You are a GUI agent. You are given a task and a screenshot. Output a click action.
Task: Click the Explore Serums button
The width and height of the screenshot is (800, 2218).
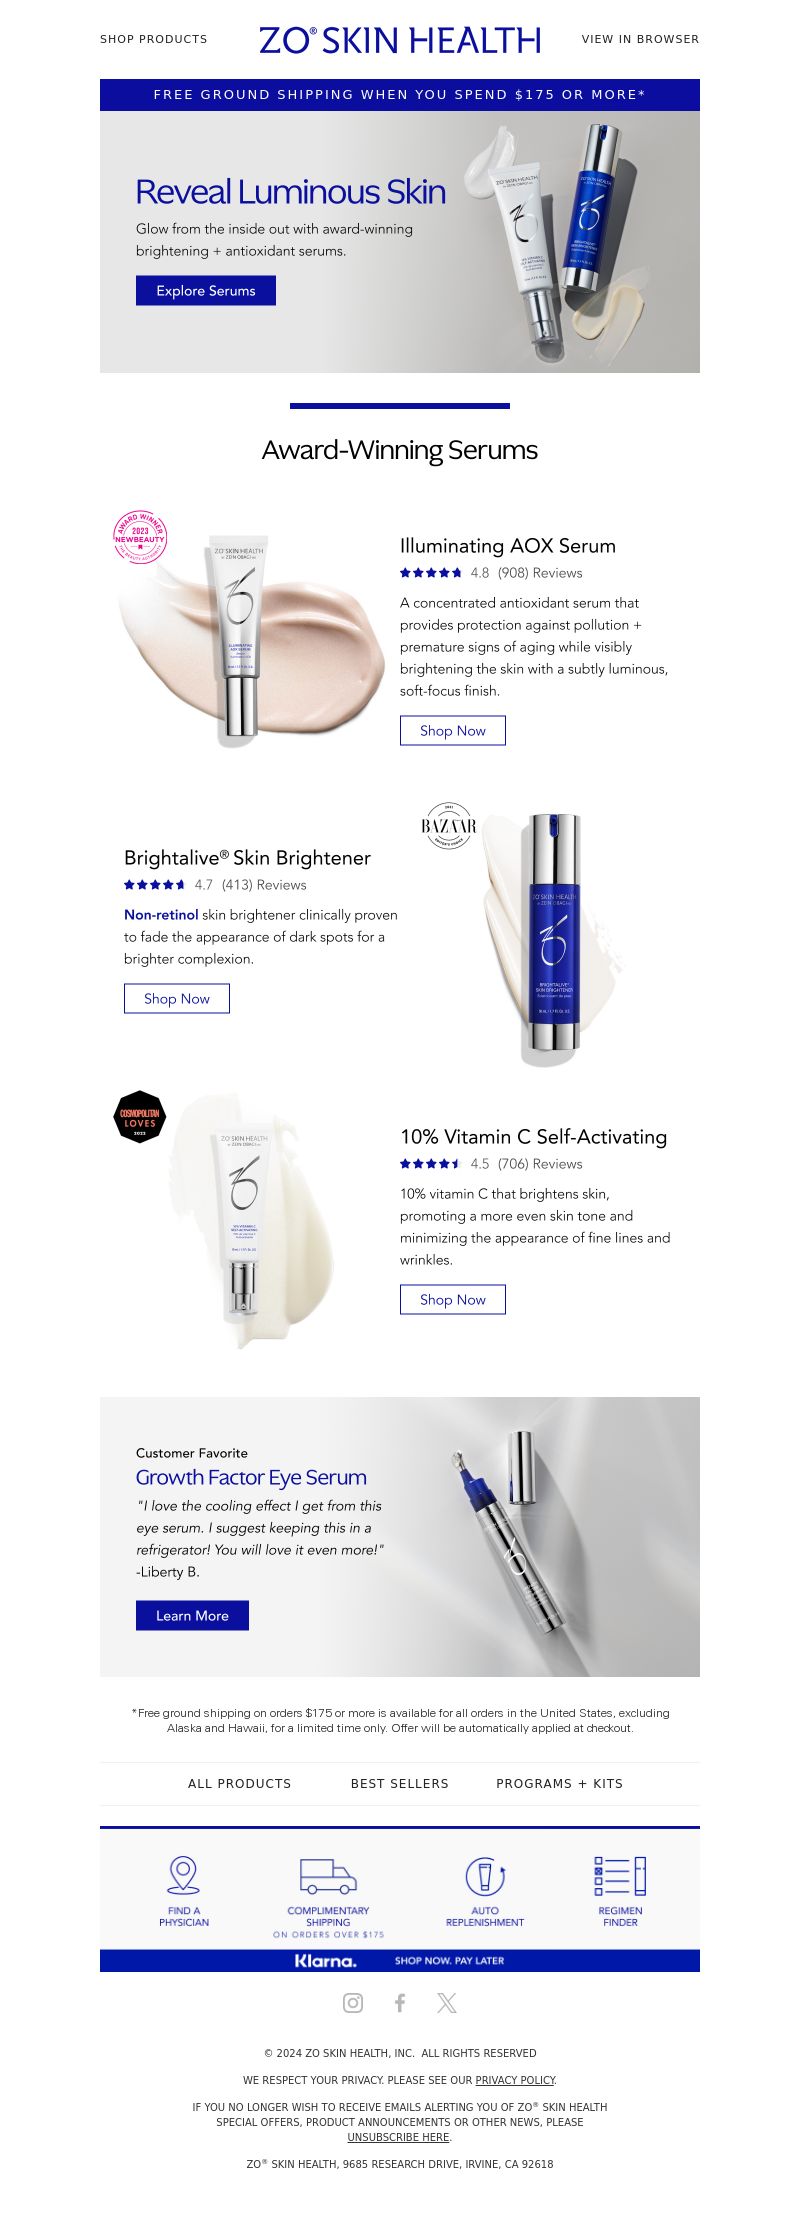pyautogui.click(x=206, y=290)
